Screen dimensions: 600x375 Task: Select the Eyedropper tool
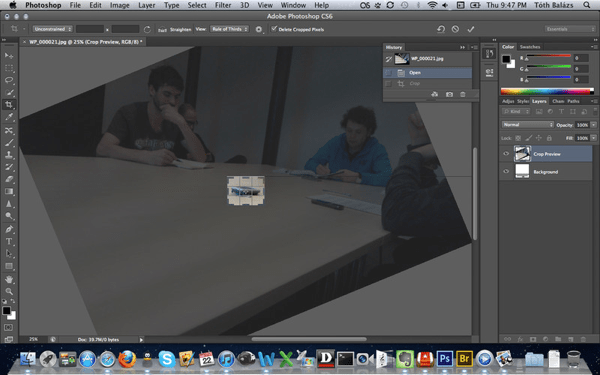(9, 117)
